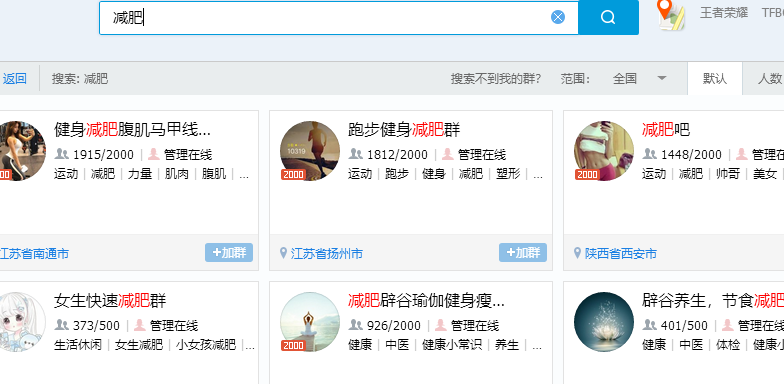Screen dimensions: 784x384
Task: Open the map location icon
Action: click(670, 15)
